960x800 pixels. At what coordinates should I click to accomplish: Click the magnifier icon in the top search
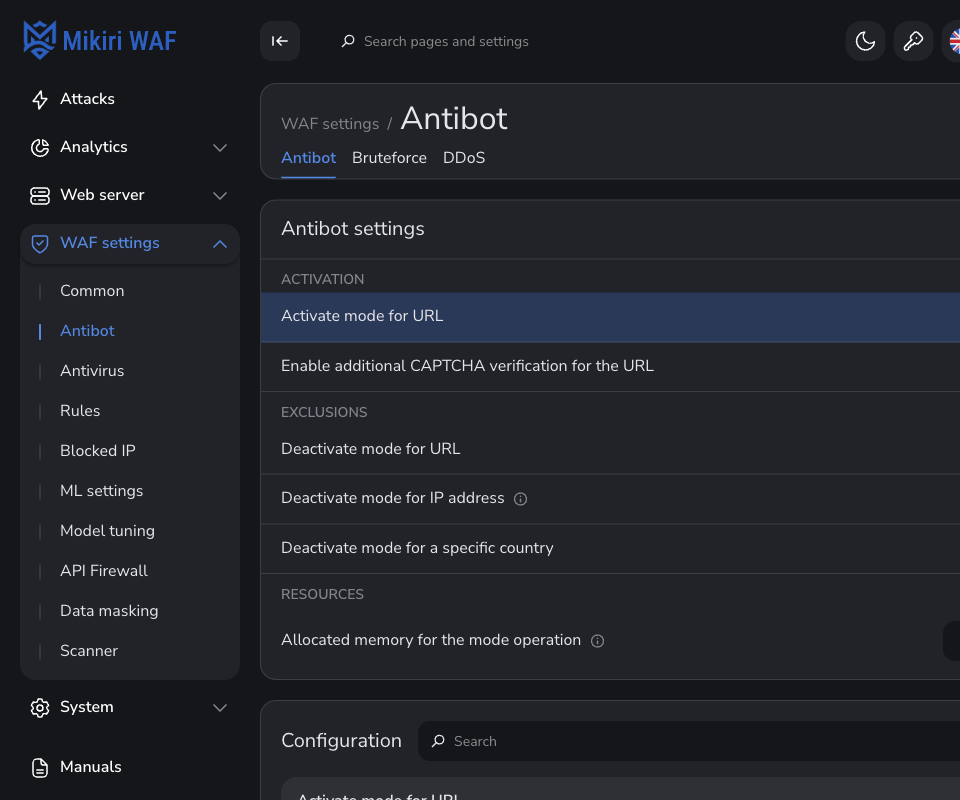(x=348, y=41)
